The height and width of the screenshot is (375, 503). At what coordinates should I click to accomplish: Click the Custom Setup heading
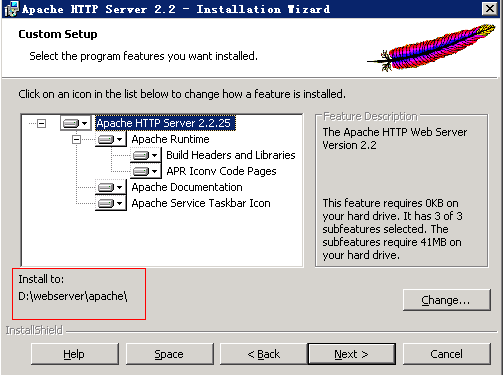58,34
